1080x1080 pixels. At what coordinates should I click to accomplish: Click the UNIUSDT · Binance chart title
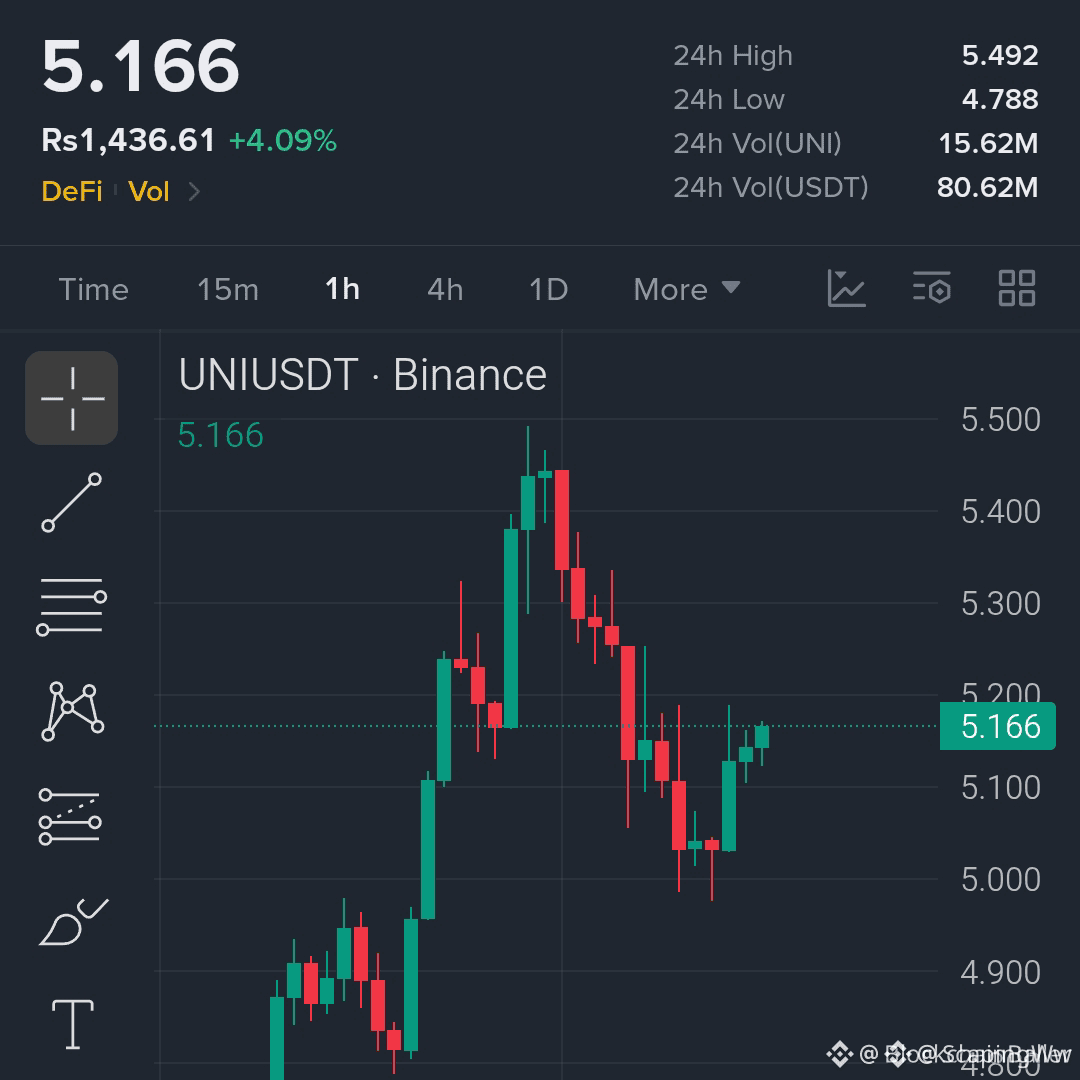[362, 375]
